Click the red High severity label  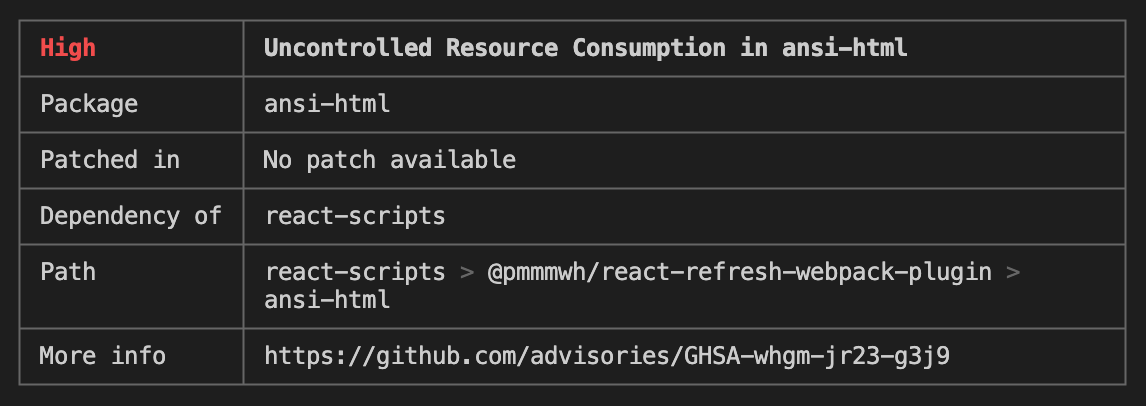point(68,48)
